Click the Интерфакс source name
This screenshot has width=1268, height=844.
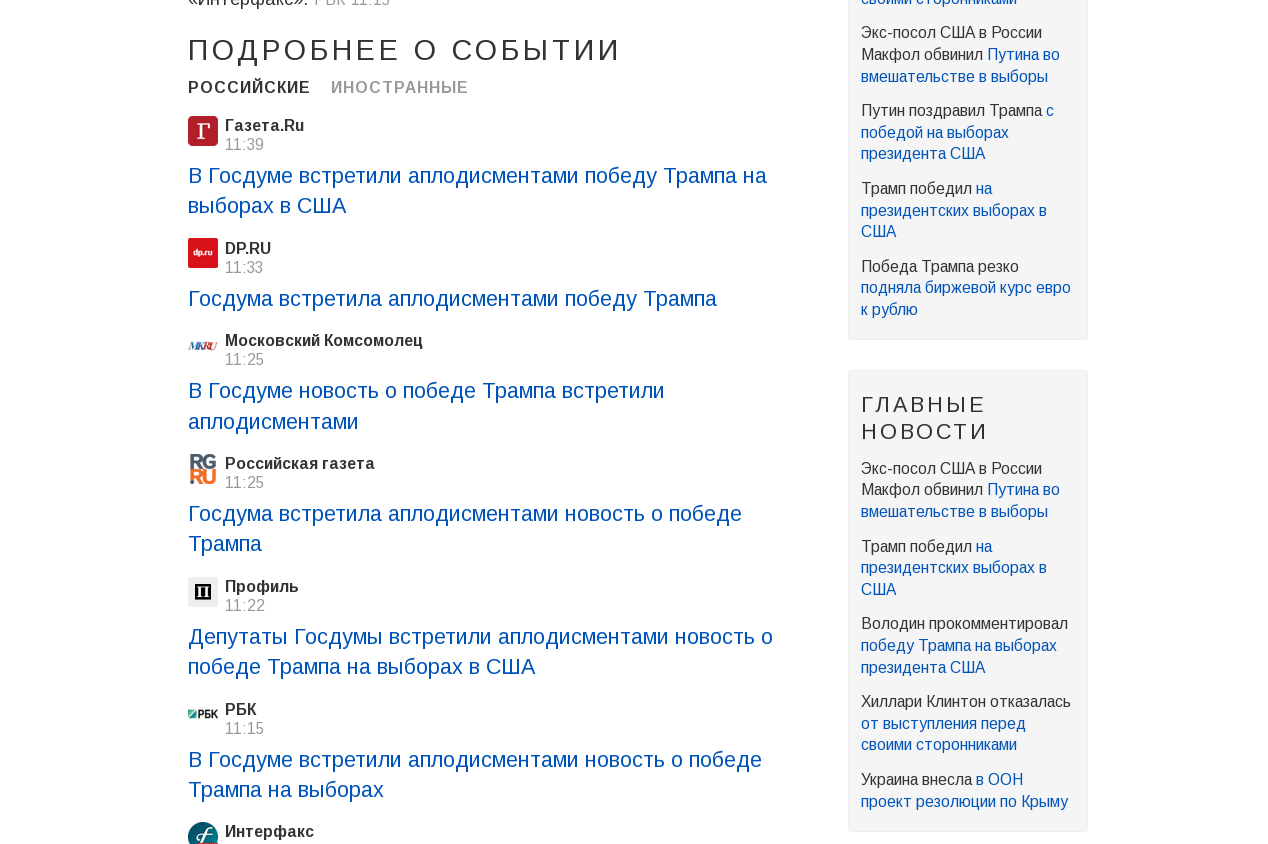(269, 832)
